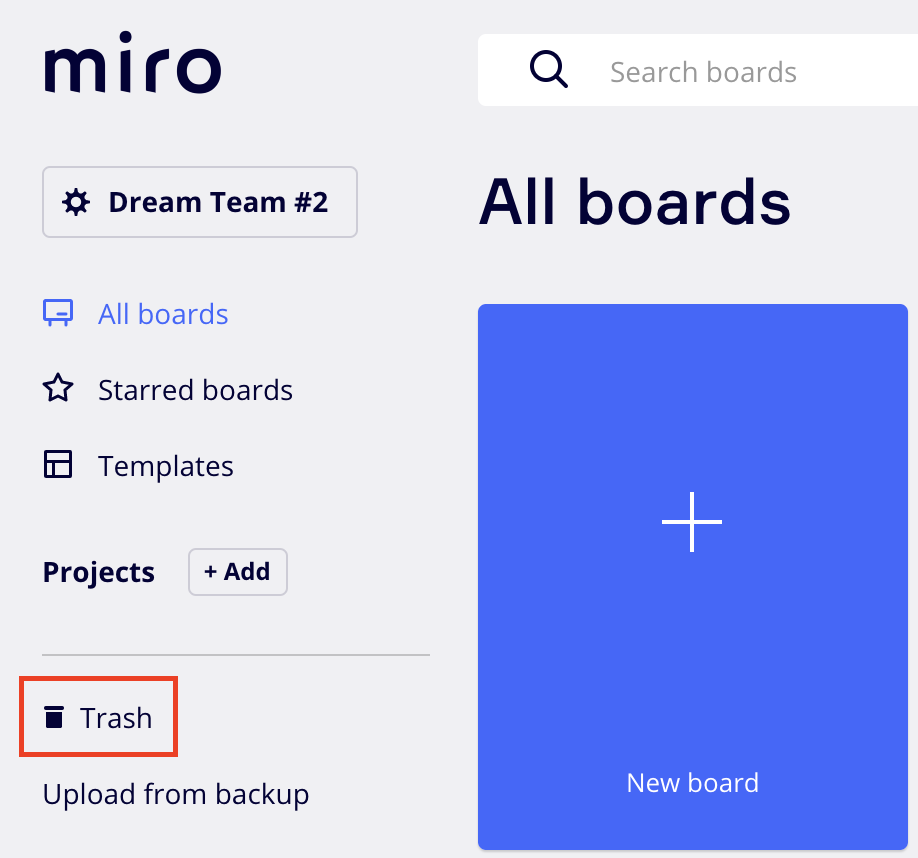This screenshot has height=858, width=918.
Task: Click the star icon for Starred boards
Action: (58, 389)
